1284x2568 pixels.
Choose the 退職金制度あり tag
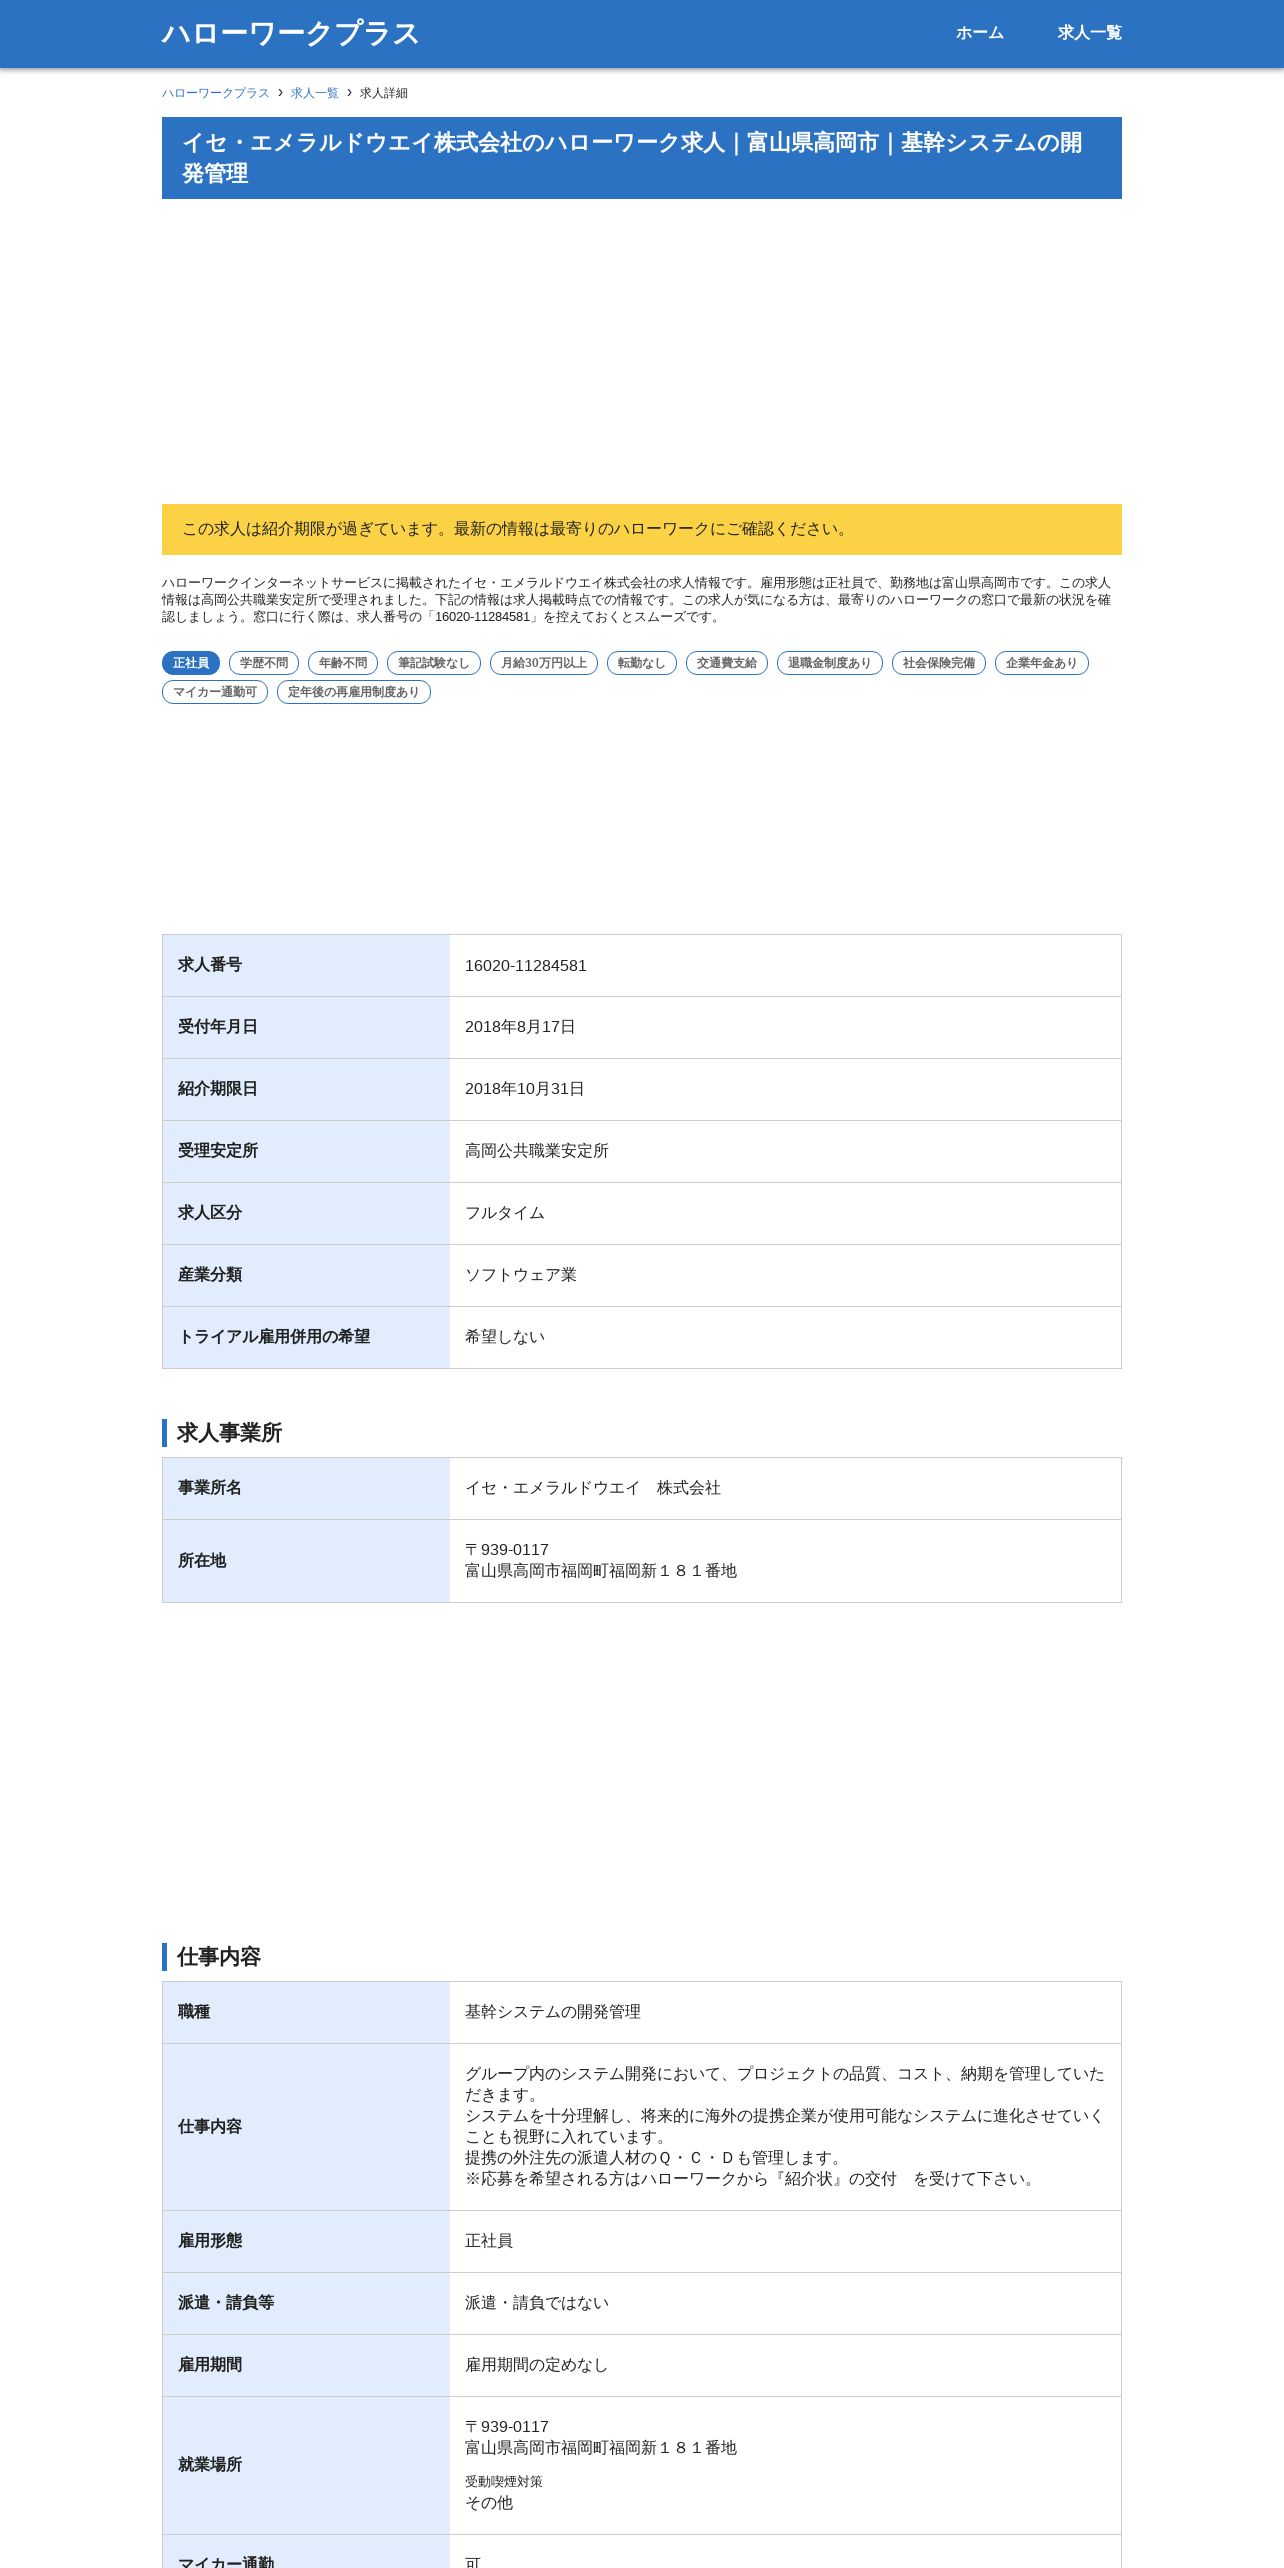[x=830, y=663]
